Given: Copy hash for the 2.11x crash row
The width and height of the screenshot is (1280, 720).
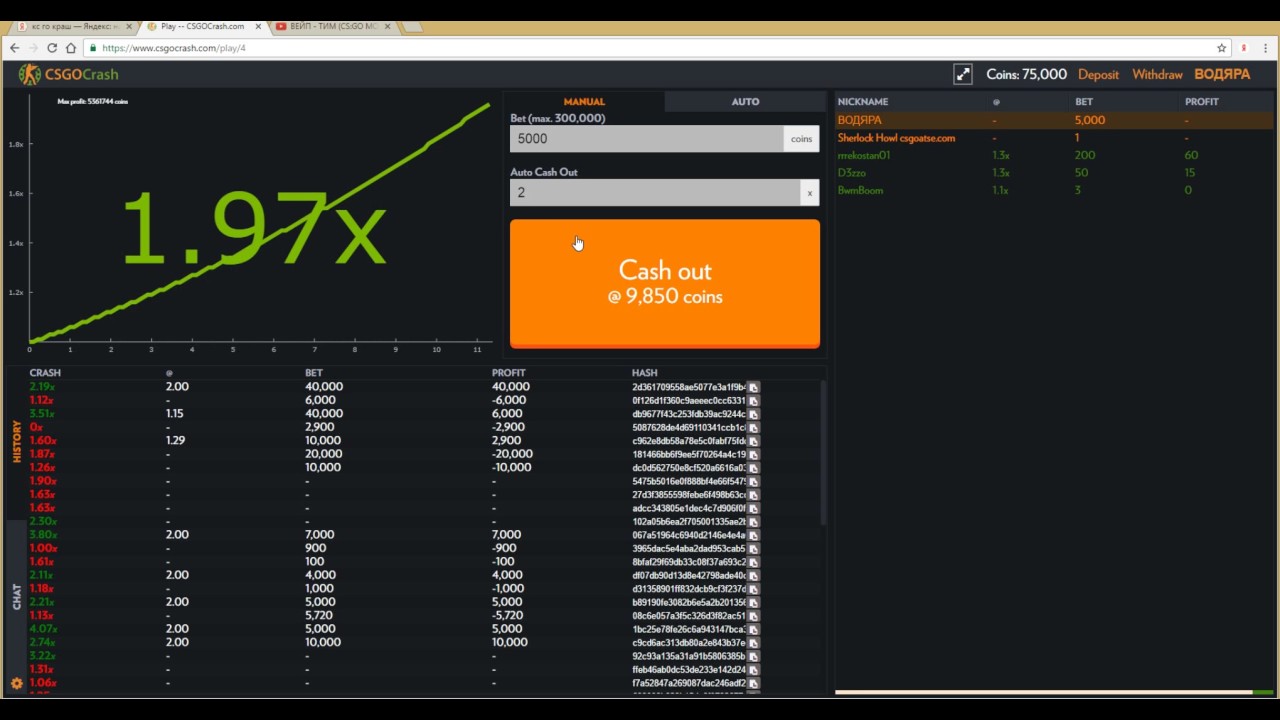Looking at the screenshot, I should (x=754, y=575).
